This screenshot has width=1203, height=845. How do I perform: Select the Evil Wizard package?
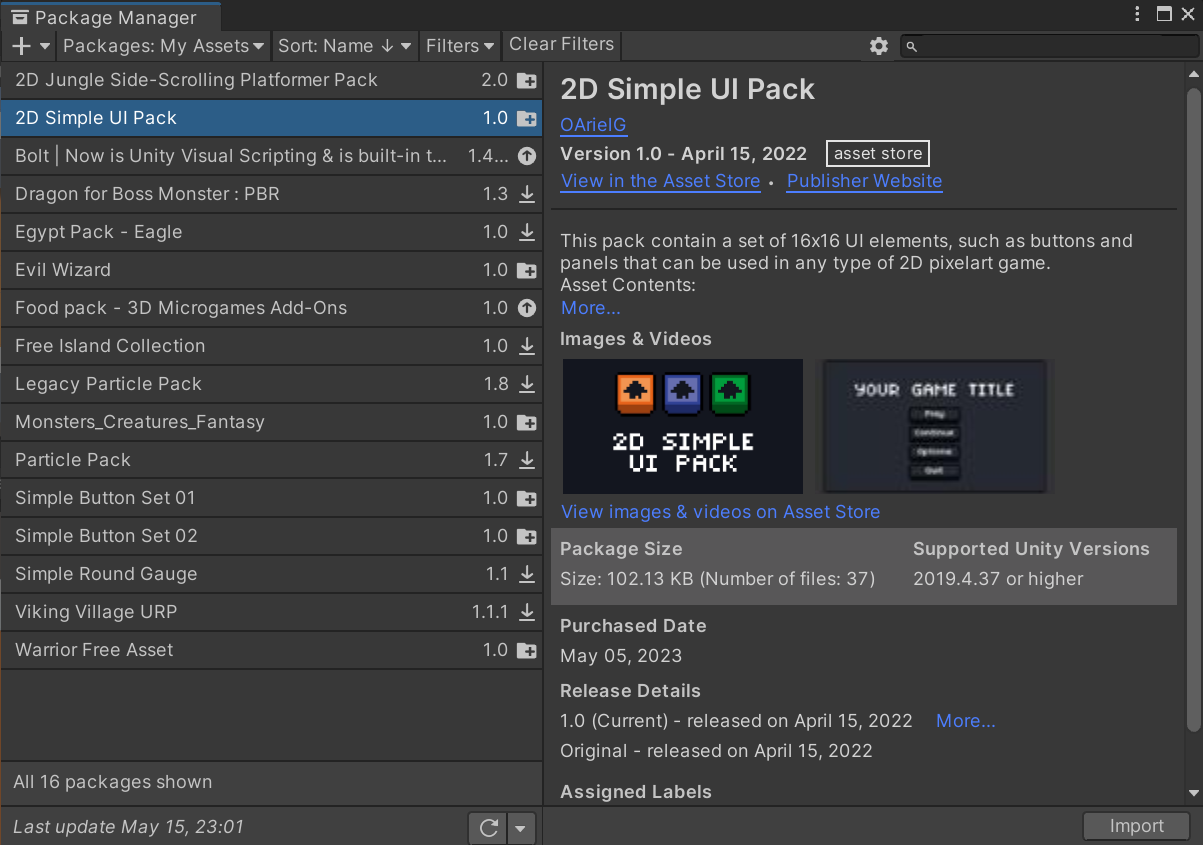(271, 270)
